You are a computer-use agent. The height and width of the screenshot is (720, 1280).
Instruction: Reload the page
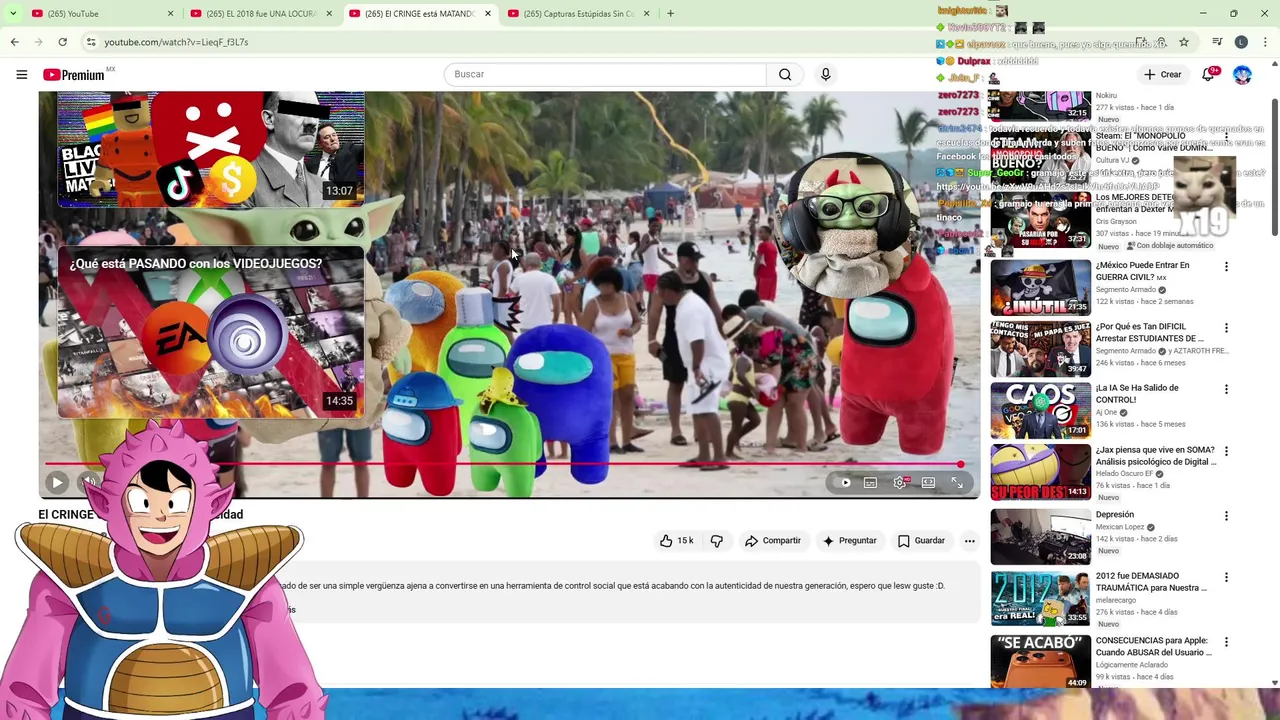pyautogui.click(x=62, y=42)
